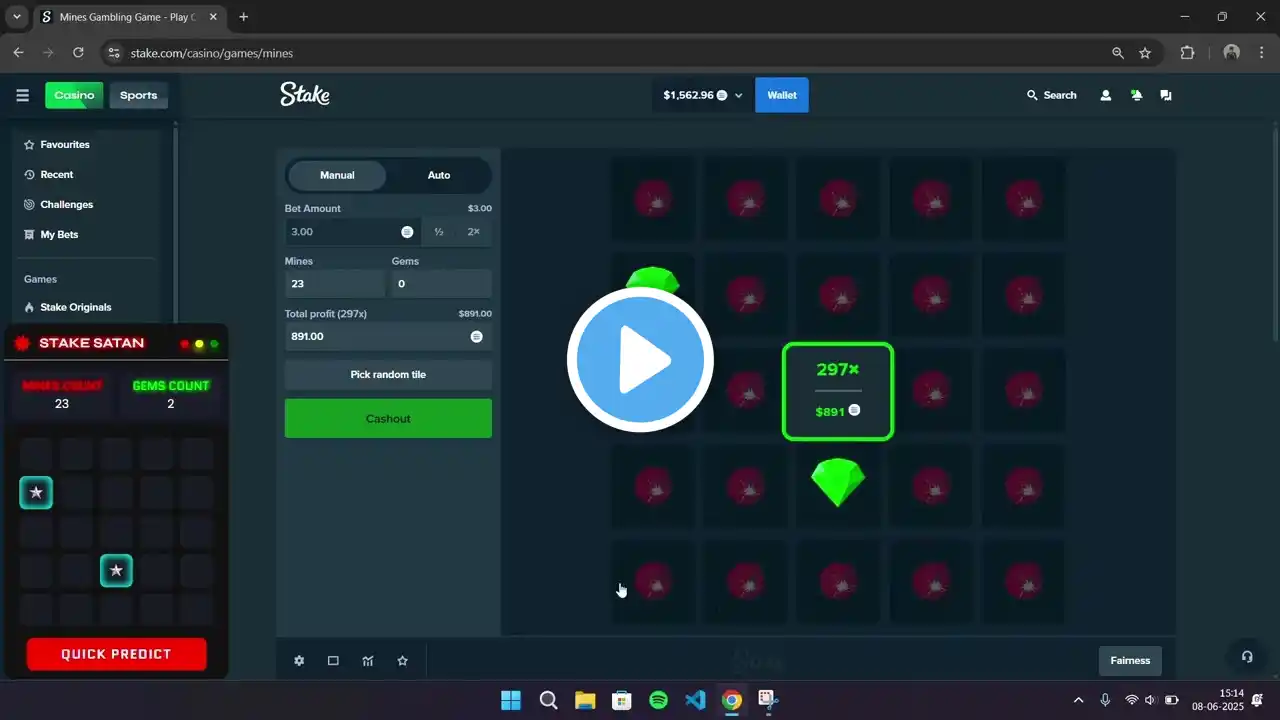The width and height of the screenshot is (1280, 720).
Task: Open Spotify from taskbar
Action: [x=658, y=700]
